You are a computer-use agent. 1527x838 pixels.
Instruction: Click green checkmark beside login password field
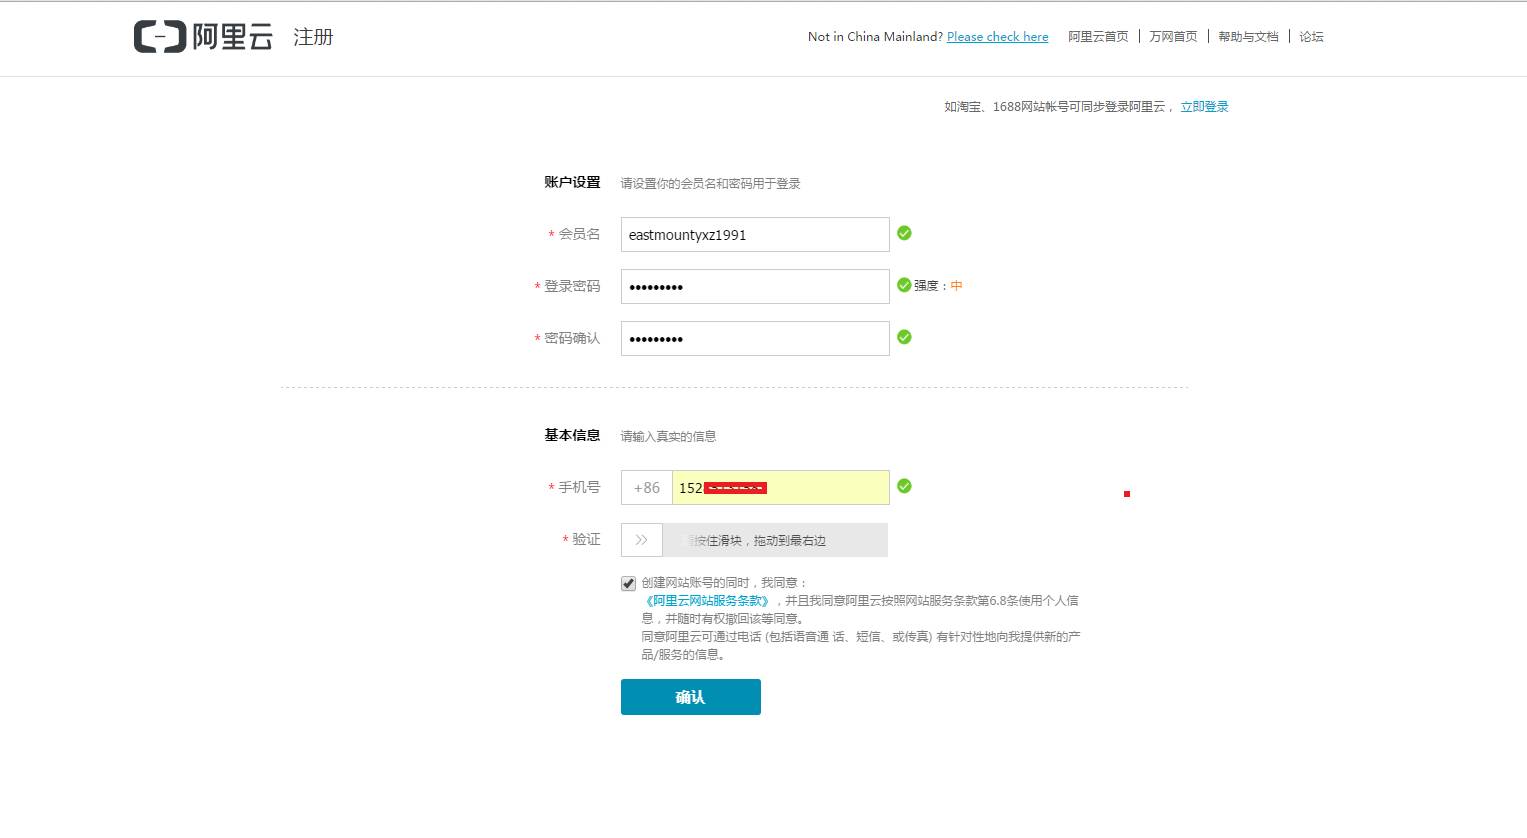pos(904,285)
